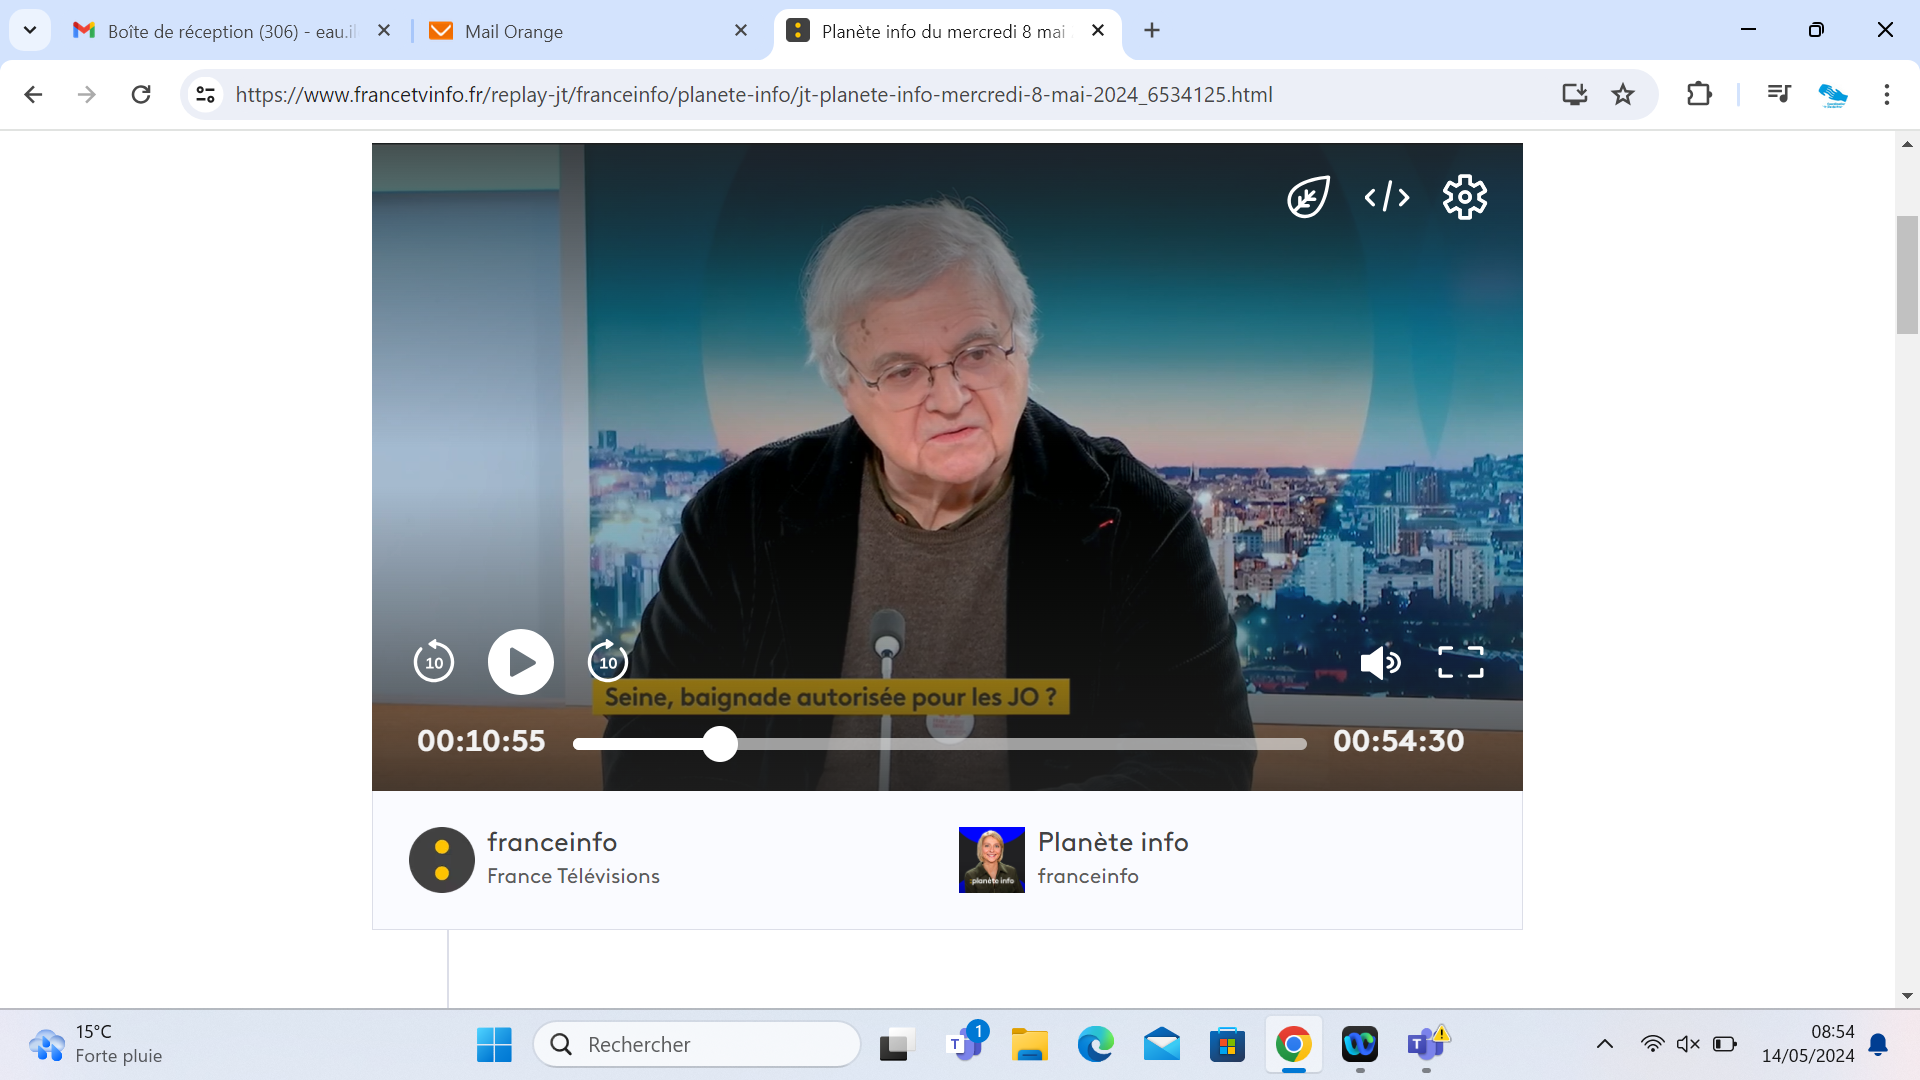Click the video progress slider handle
Image resolution: width=1920 pixels, height=1080 pixels.
(x=720, y=744)
